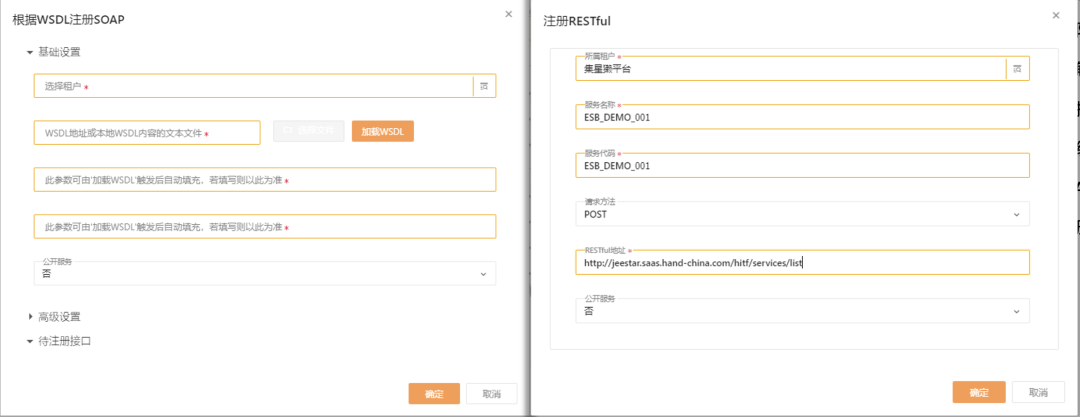Image resolution: width=1080 pixels, height=417 pixels.
Task: Close the 注册RESTful dialog
Action: pyautogui.click(x=1056, y=15)
